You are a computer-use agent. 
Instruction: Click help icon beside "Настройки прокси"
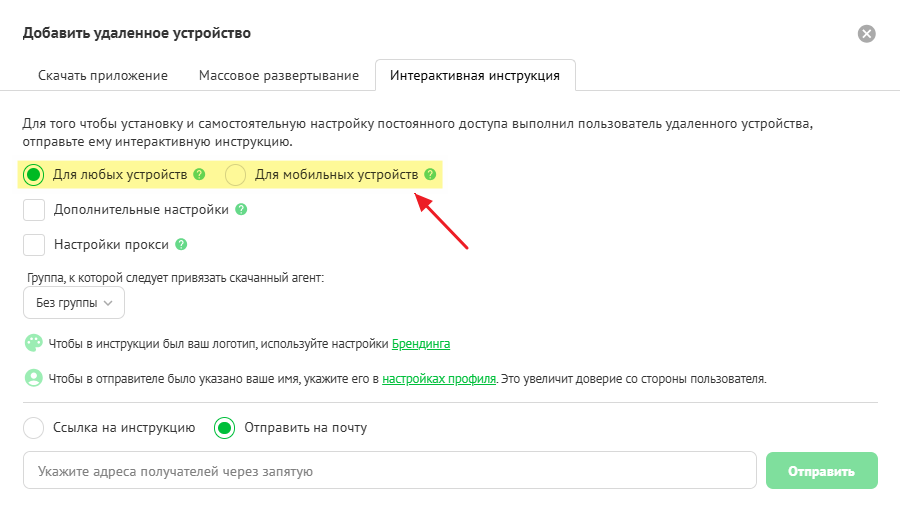[x=181, y=244]
